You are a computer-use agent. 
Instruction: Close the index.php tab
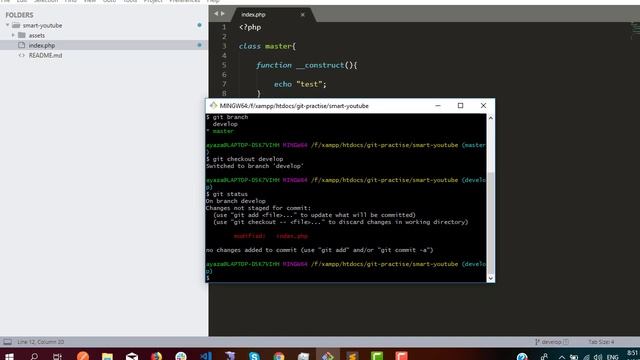(302, 15)
